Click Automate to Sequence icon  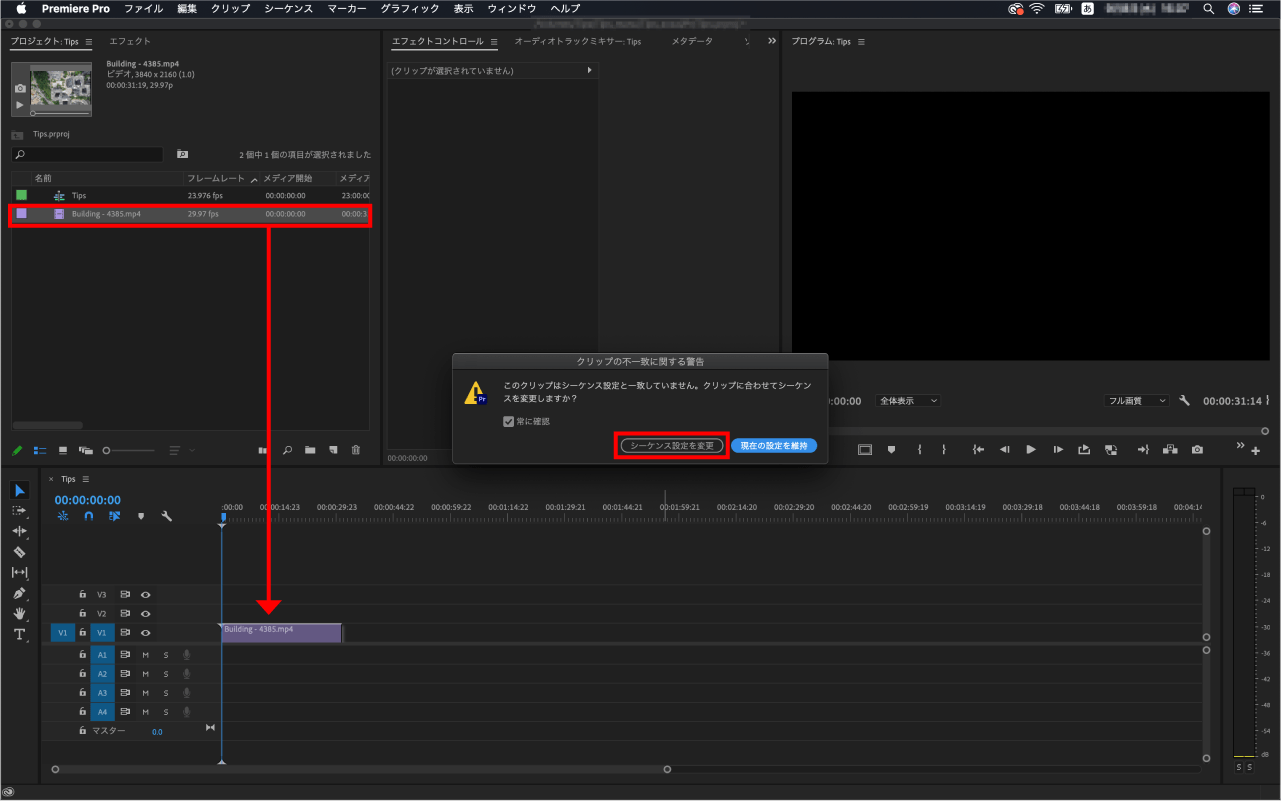point(263,450)
